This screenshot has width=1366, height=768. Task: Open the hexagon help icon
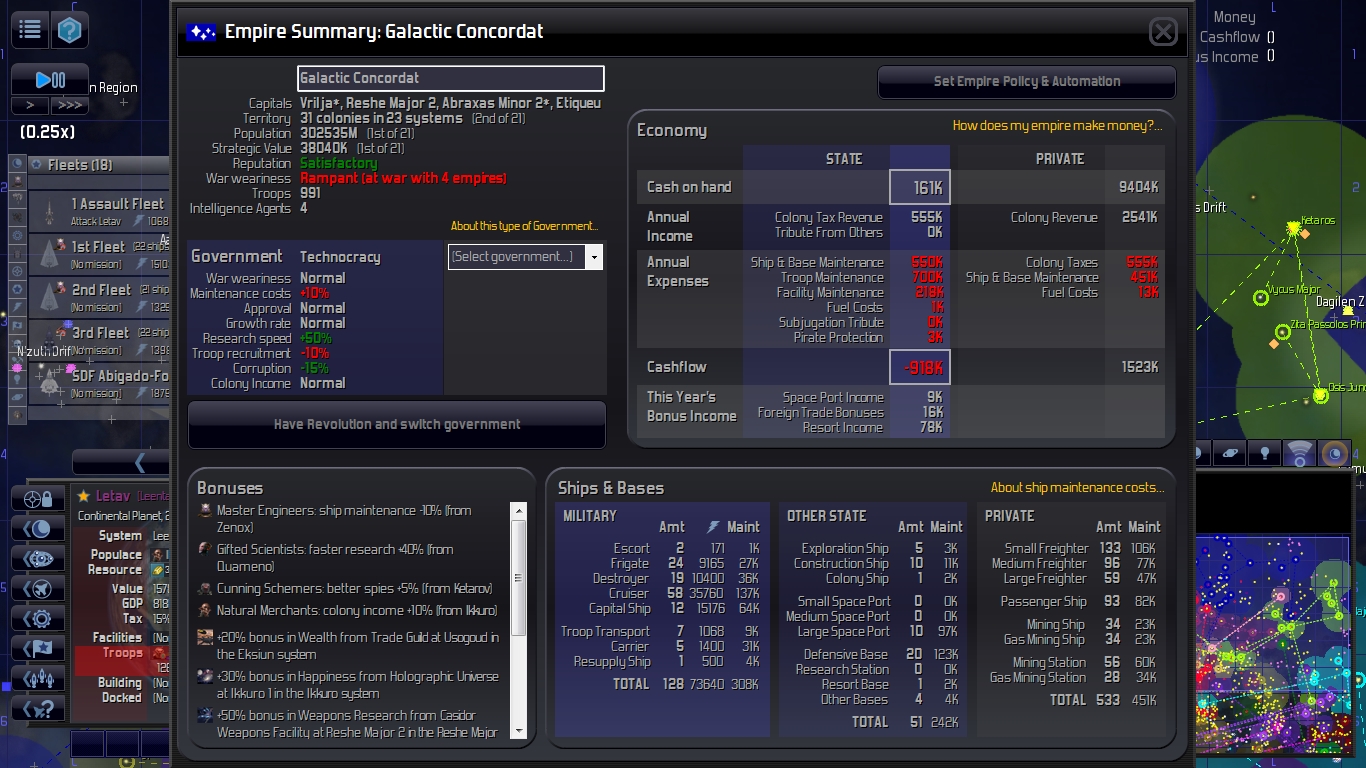click(69, 30)
